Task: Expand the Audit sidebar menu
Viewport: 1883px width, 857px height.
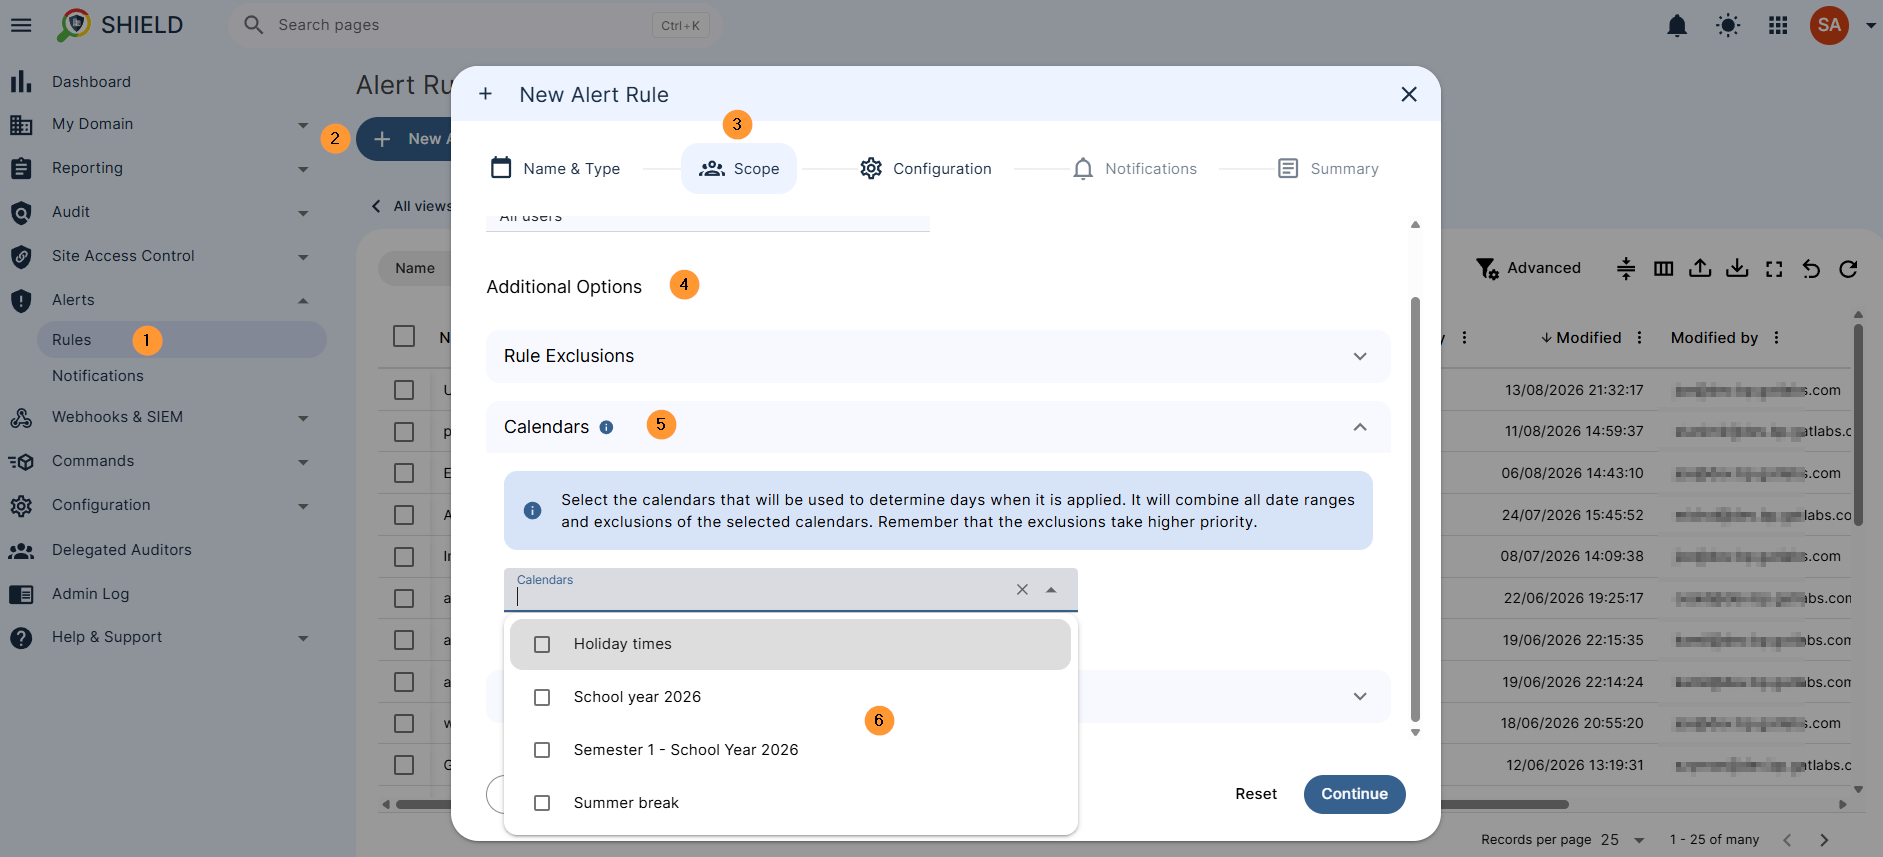Action: tap(303, 213)
